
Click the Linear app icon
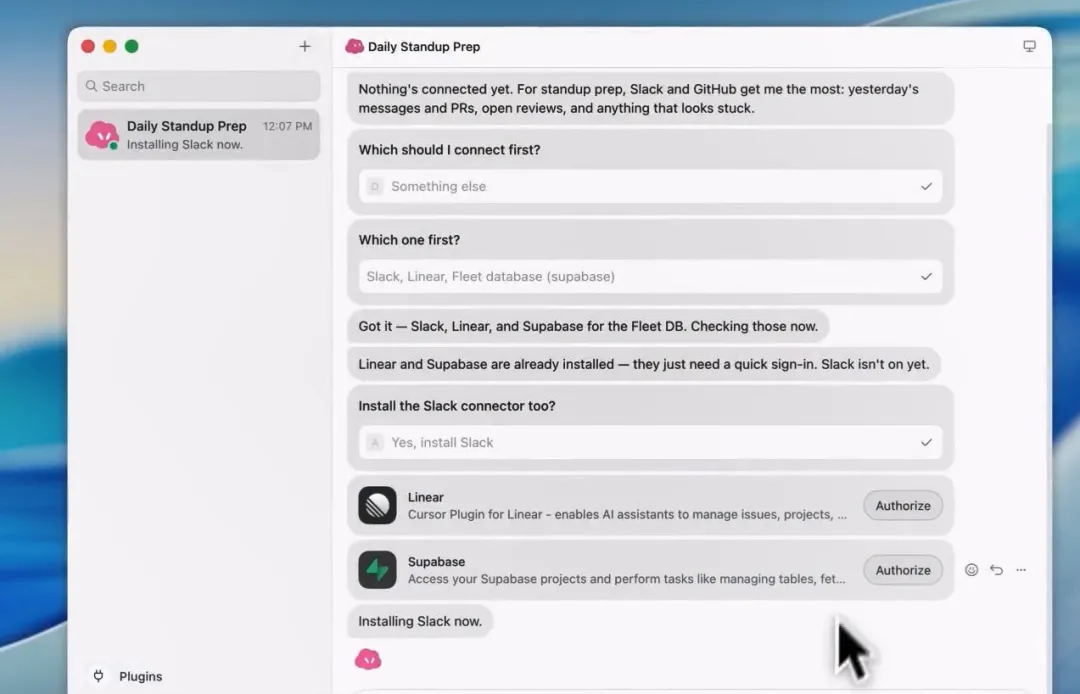pos(377,505)
